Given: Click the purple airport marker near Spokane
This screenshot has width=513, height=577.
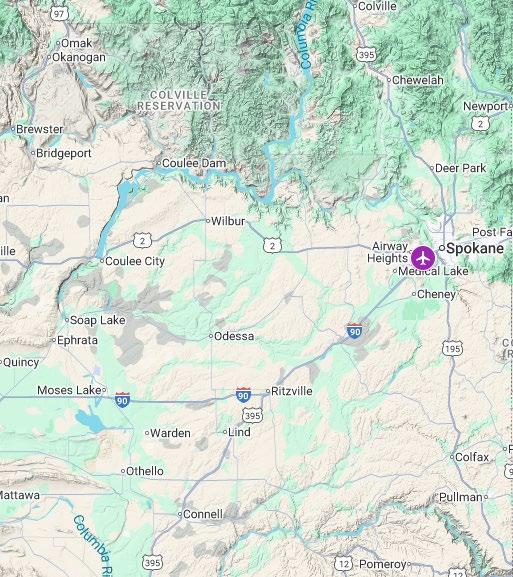Looking at the screenshot, I should pyautogui.click(x=423, y=258).
